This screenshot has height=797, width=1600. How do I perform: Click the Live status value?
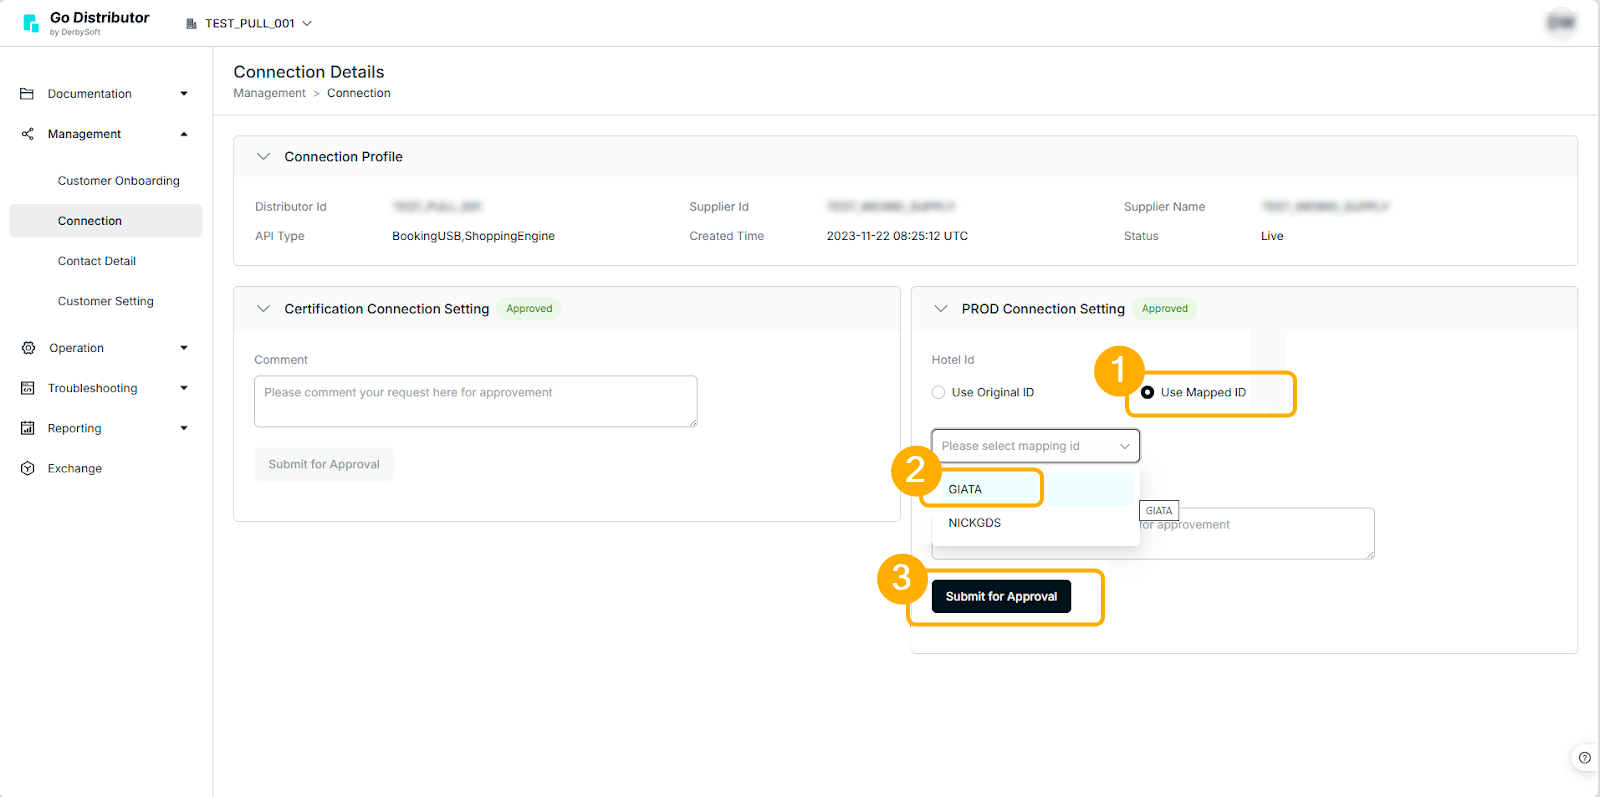(1272, 236)
